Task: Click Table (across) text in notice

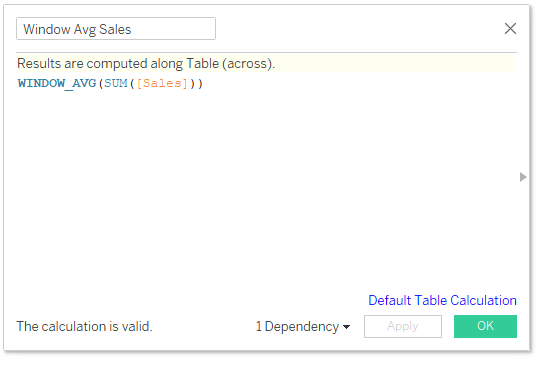Action: click(229, 64)
